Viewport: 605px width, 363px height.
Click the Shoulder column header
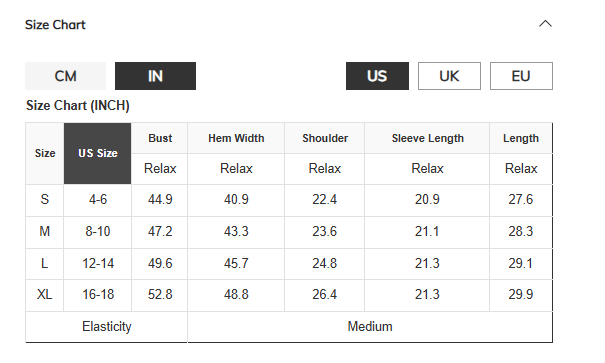tap(325, 138)
